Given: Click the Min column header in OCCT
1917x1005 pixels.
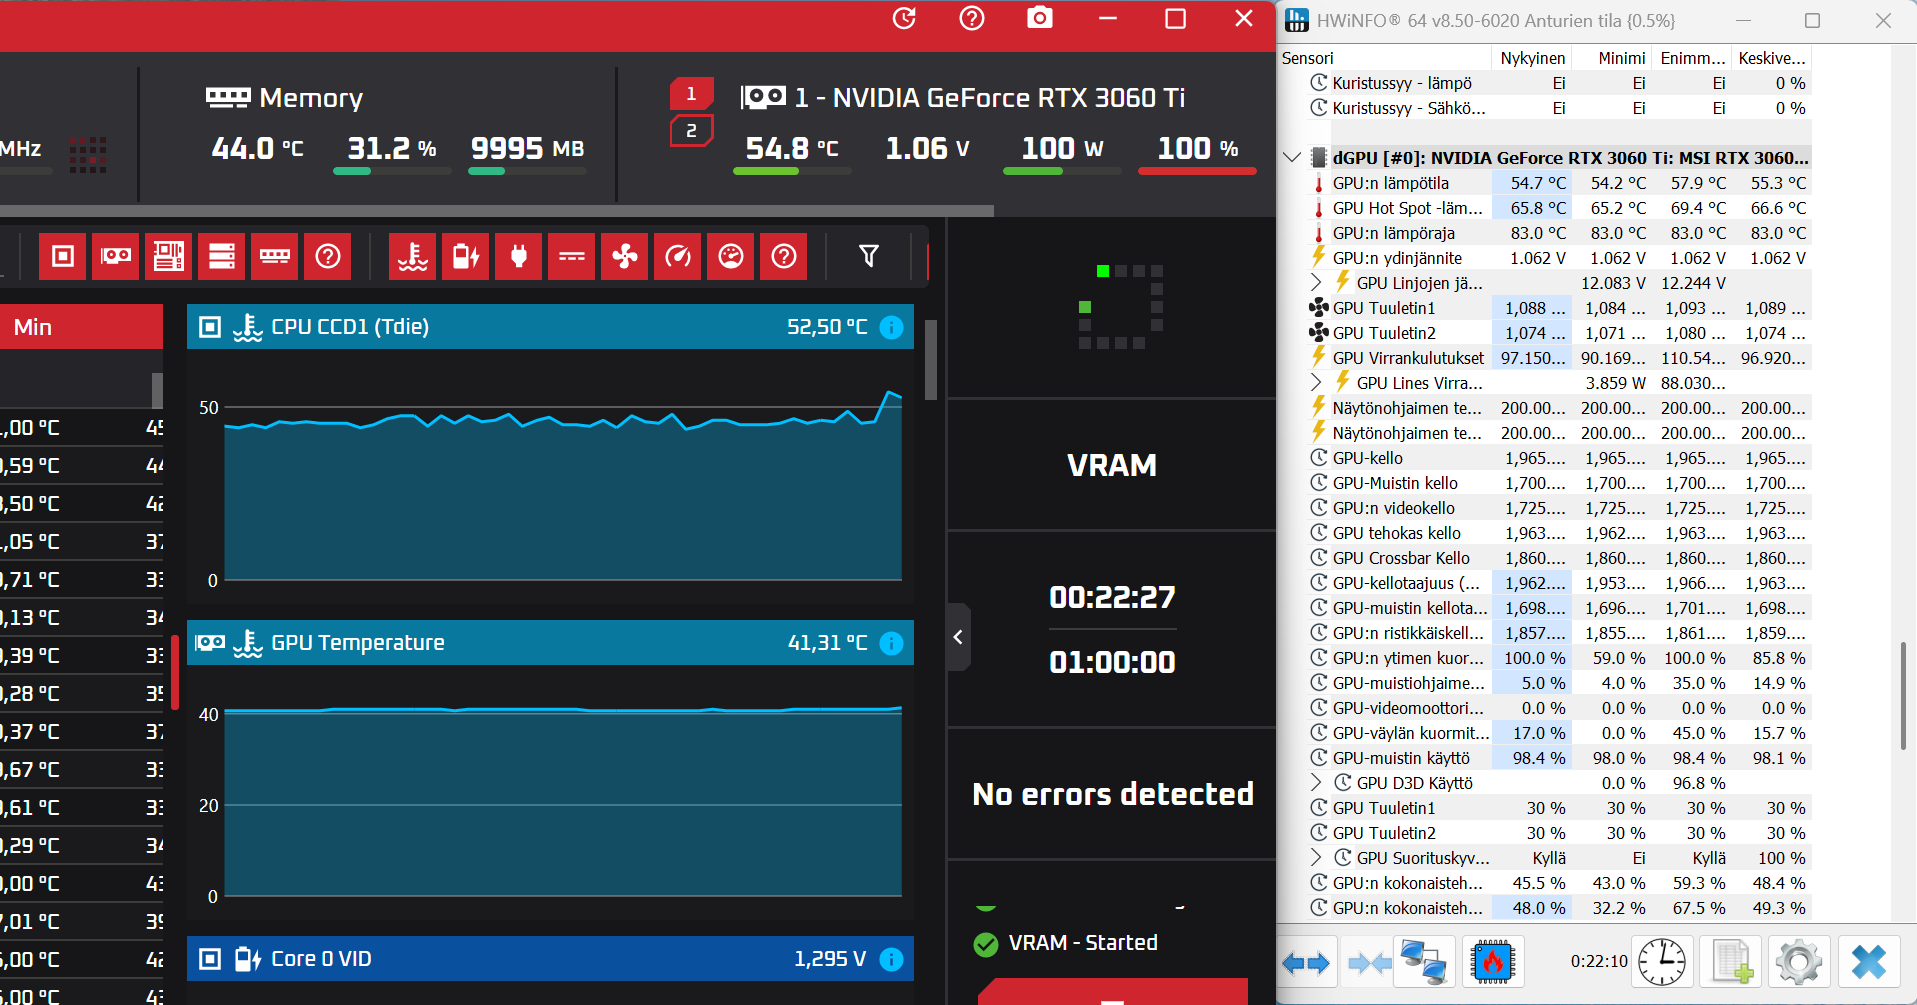Looking at the screenshot, I should pos(81,327).
